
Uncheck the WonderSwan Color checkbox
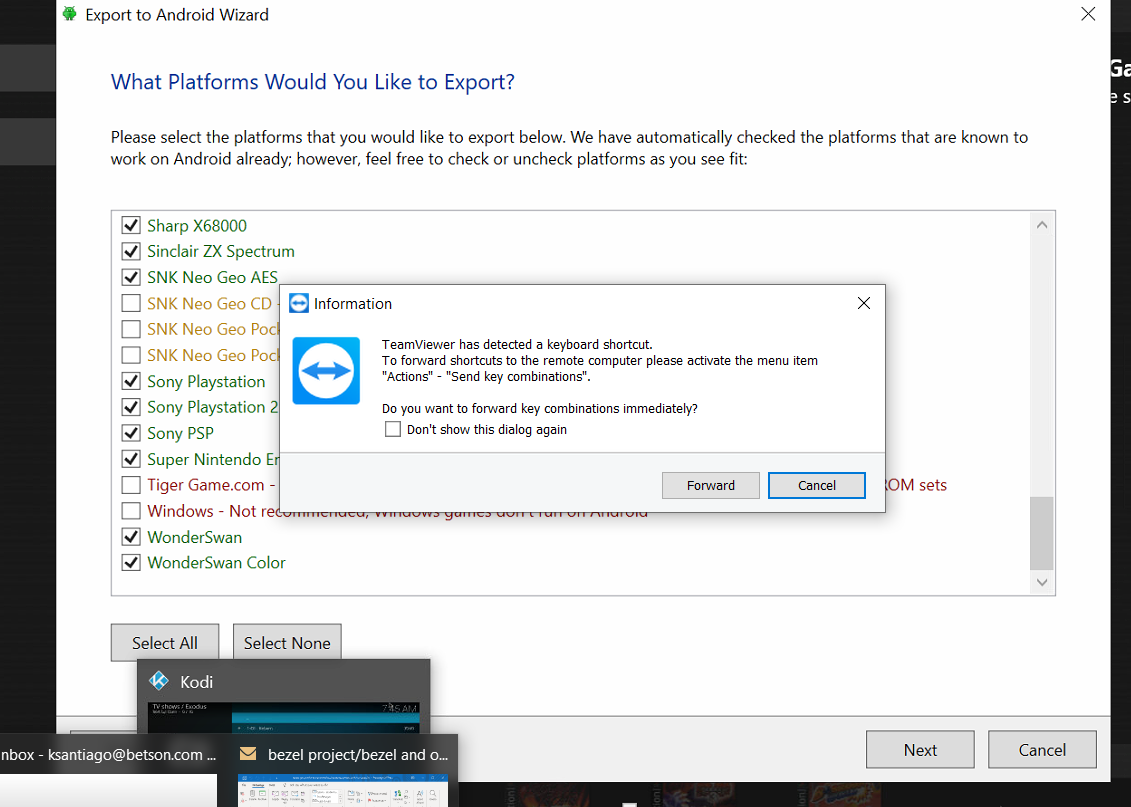pyautogui.click(x=131, y=563)
